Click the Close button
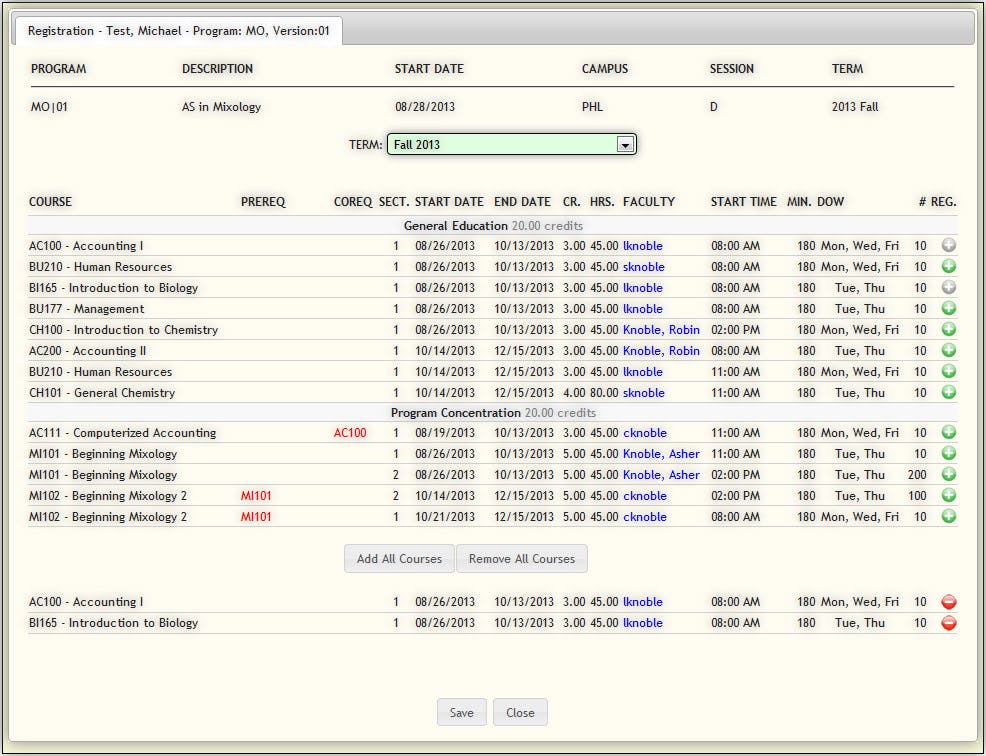Viewport: 986px width, 756px height. point(520,712)
